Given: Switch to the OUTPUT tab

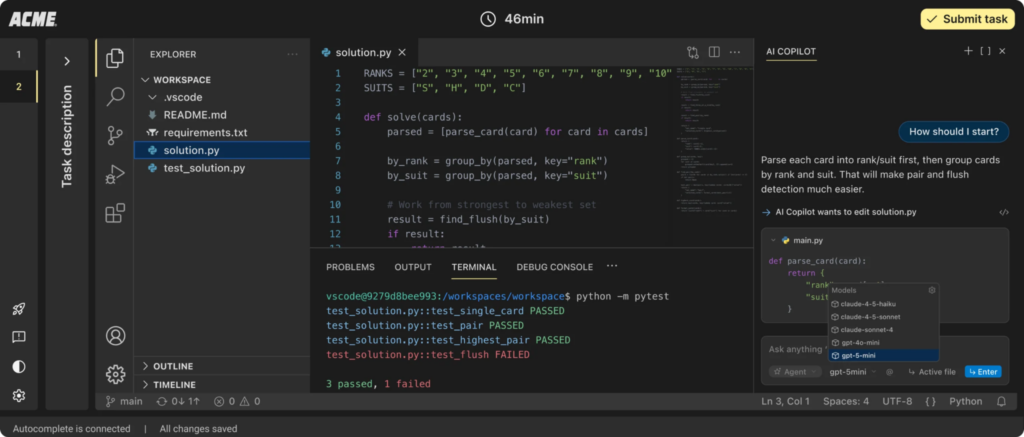Looking at the screenshot, I should pyautogui.click(x=413, y=267).
